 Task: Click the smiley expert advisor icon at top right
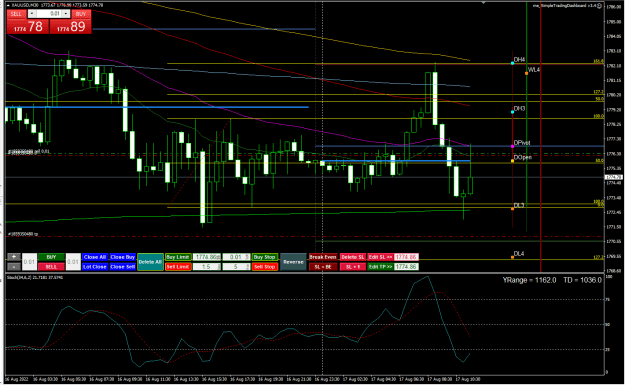(x=599, y=6)
